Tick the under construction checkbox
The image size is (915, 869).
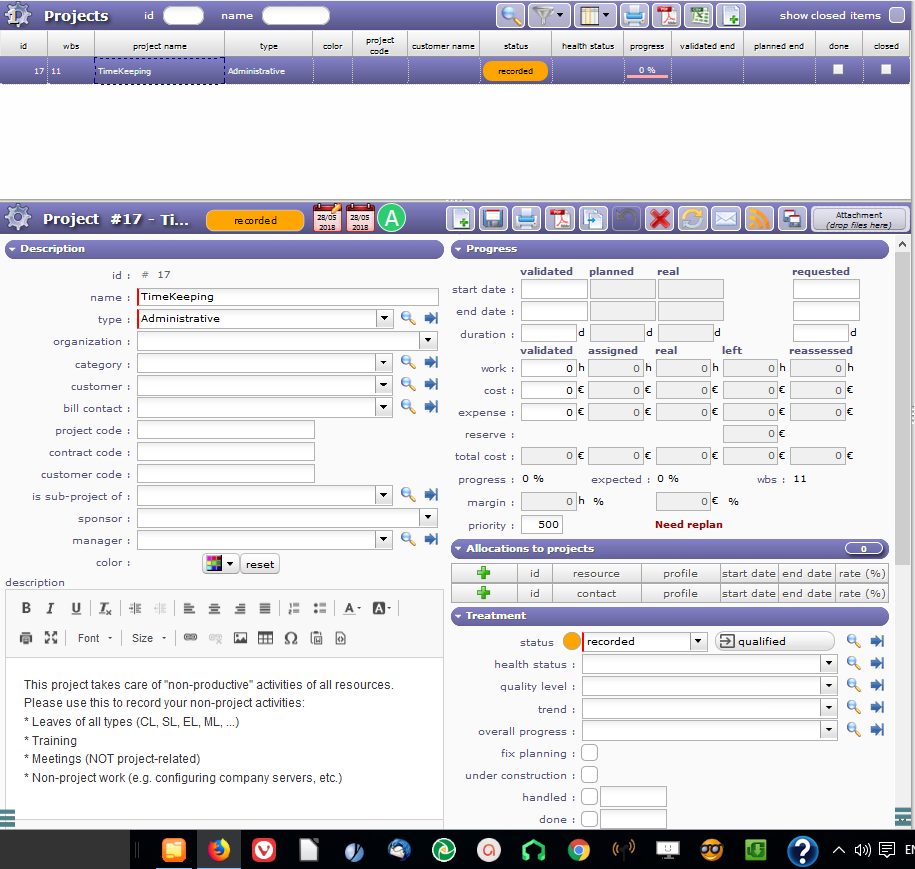(590, 775)
